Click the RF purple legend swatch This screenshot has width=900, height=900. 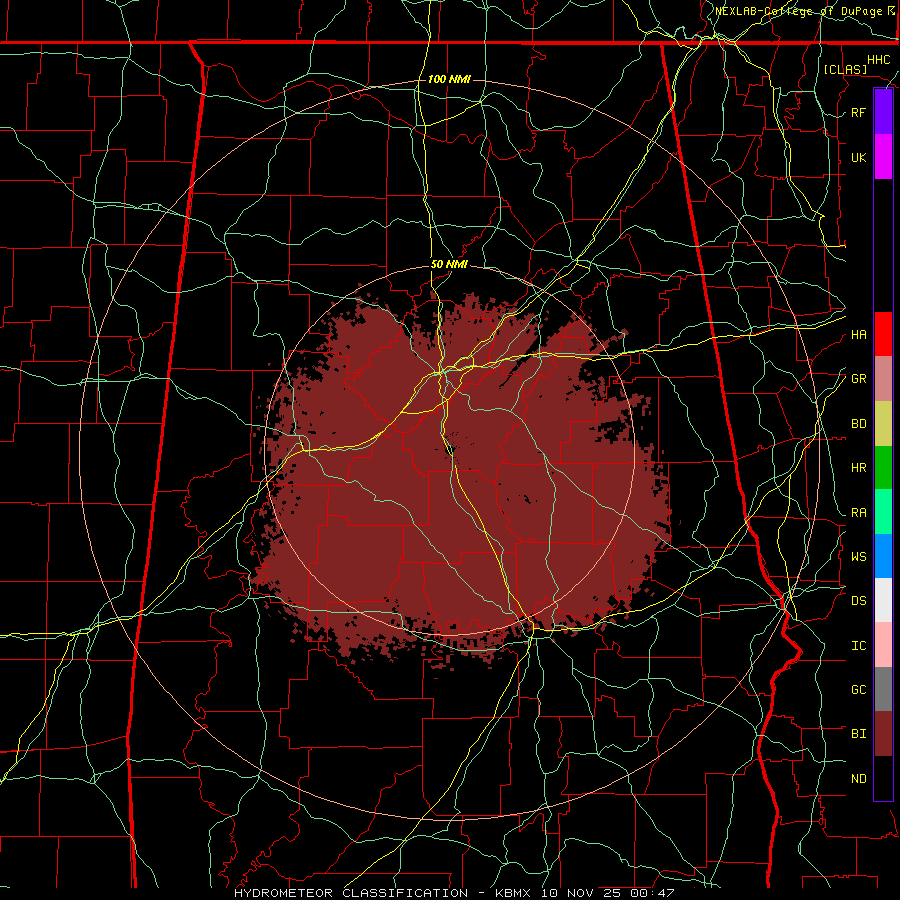click(883, 112)
